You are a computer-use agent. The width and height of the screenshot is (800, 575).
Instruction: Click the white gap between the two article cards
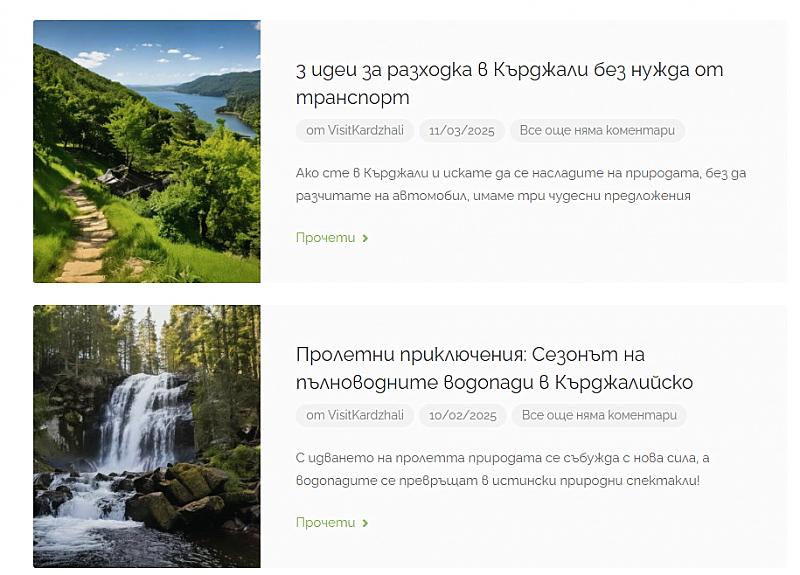pos(408,294)
